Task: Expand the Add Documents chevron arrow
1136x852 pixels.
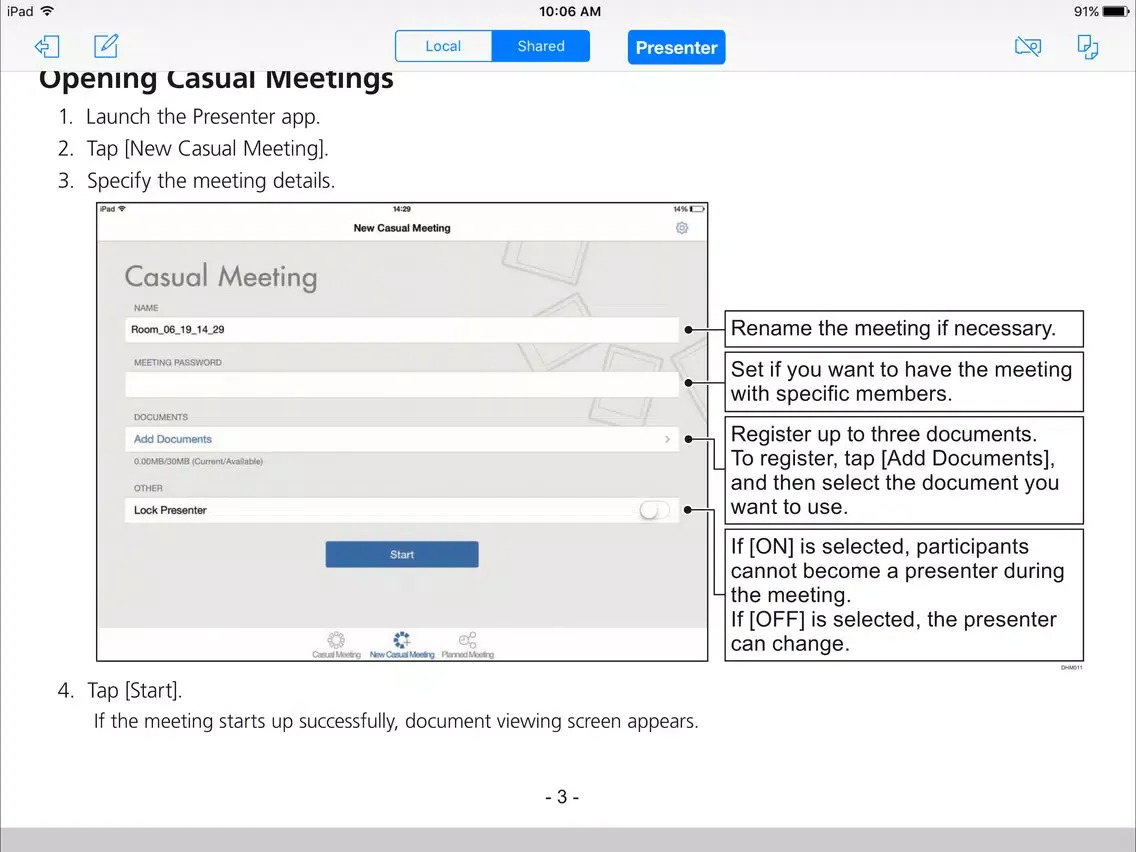Action: click(x=667, y=439)
